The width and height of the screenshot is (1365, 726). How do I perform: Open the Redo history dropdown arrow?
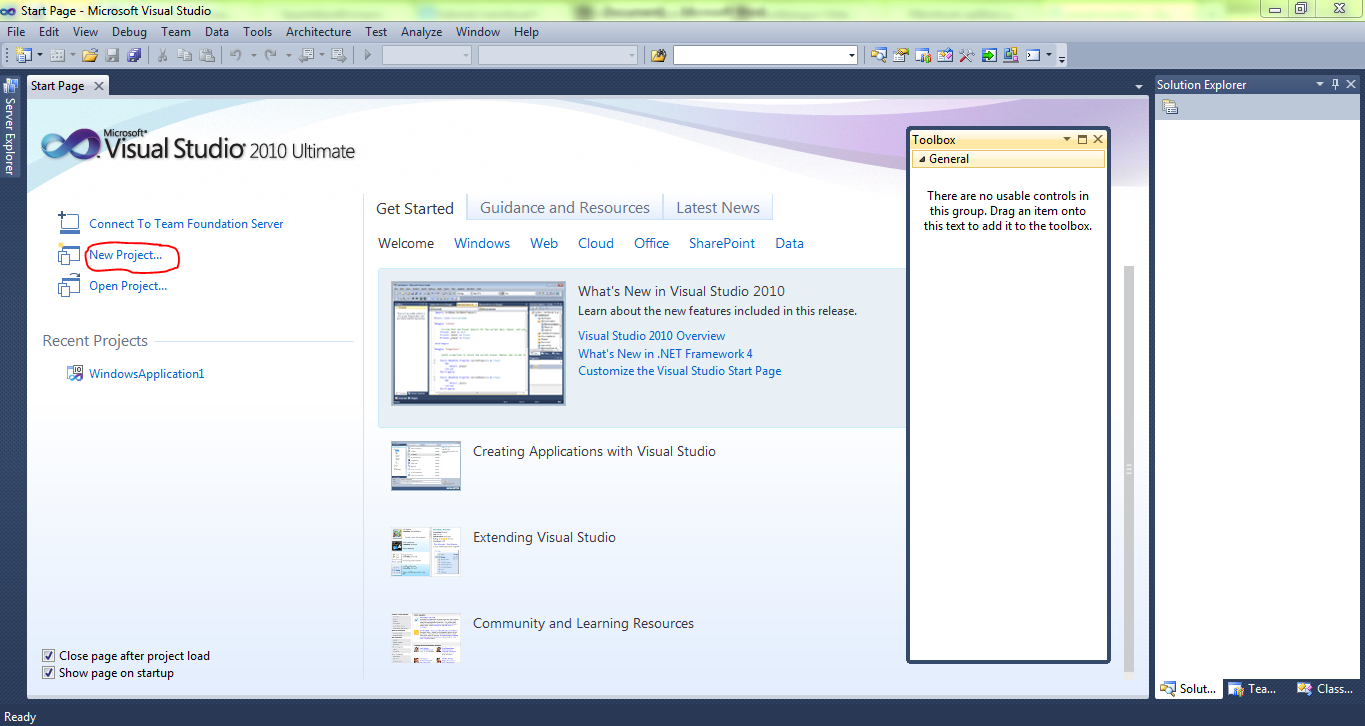pos(287,55)
